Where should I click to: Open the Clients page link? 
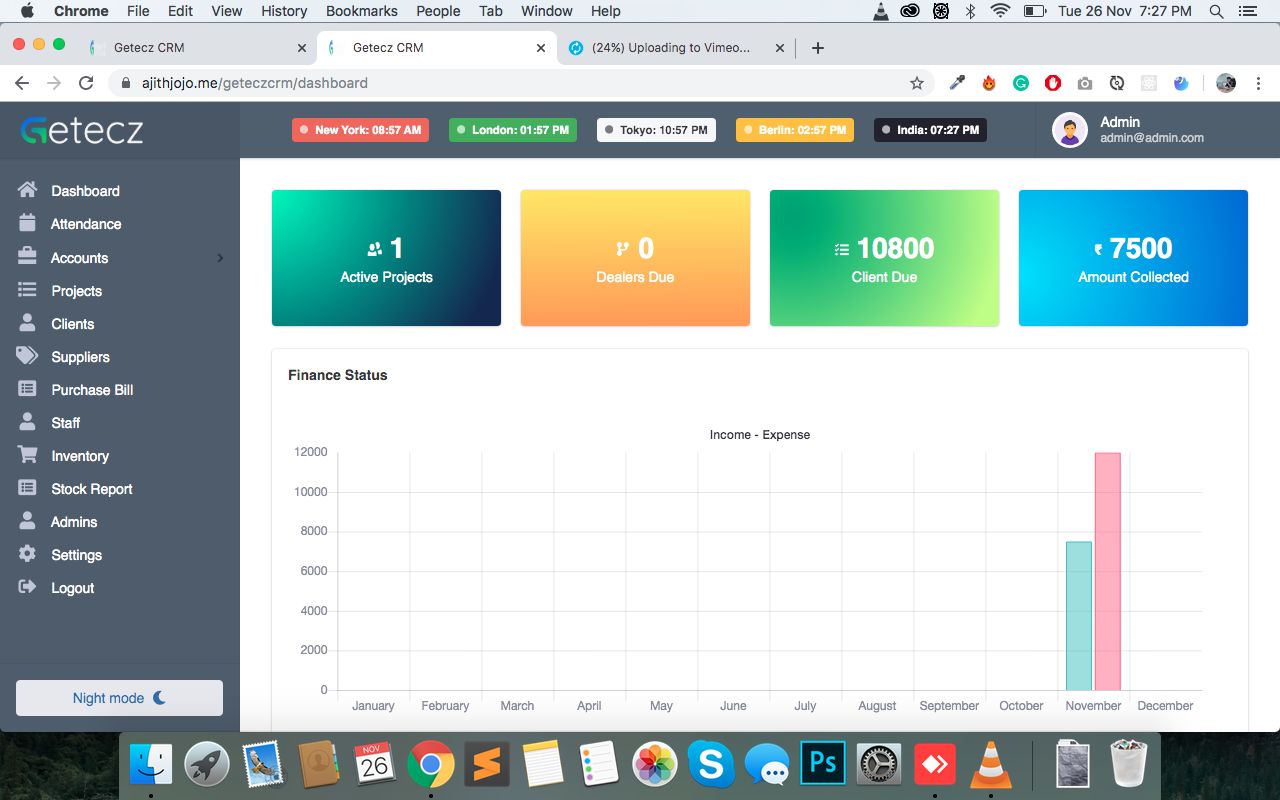click(x=73, y=324)
